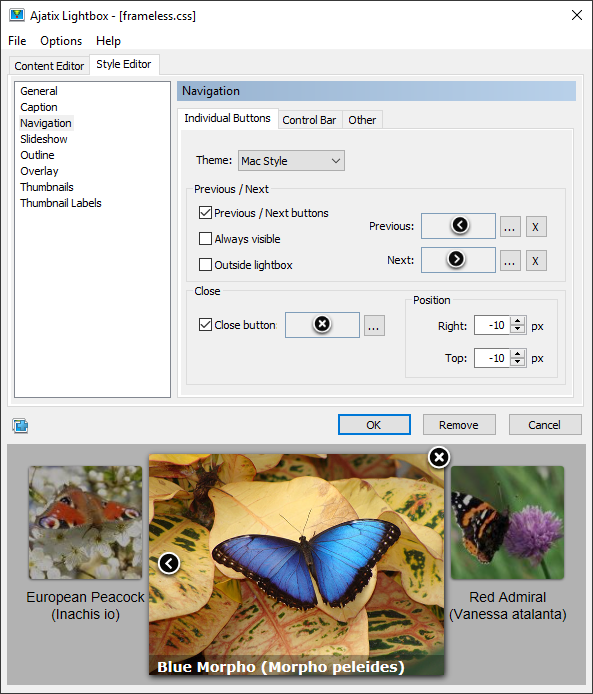Click the previous arrow on Blue Morpho image
593x694 pixels.
(169, 563)
